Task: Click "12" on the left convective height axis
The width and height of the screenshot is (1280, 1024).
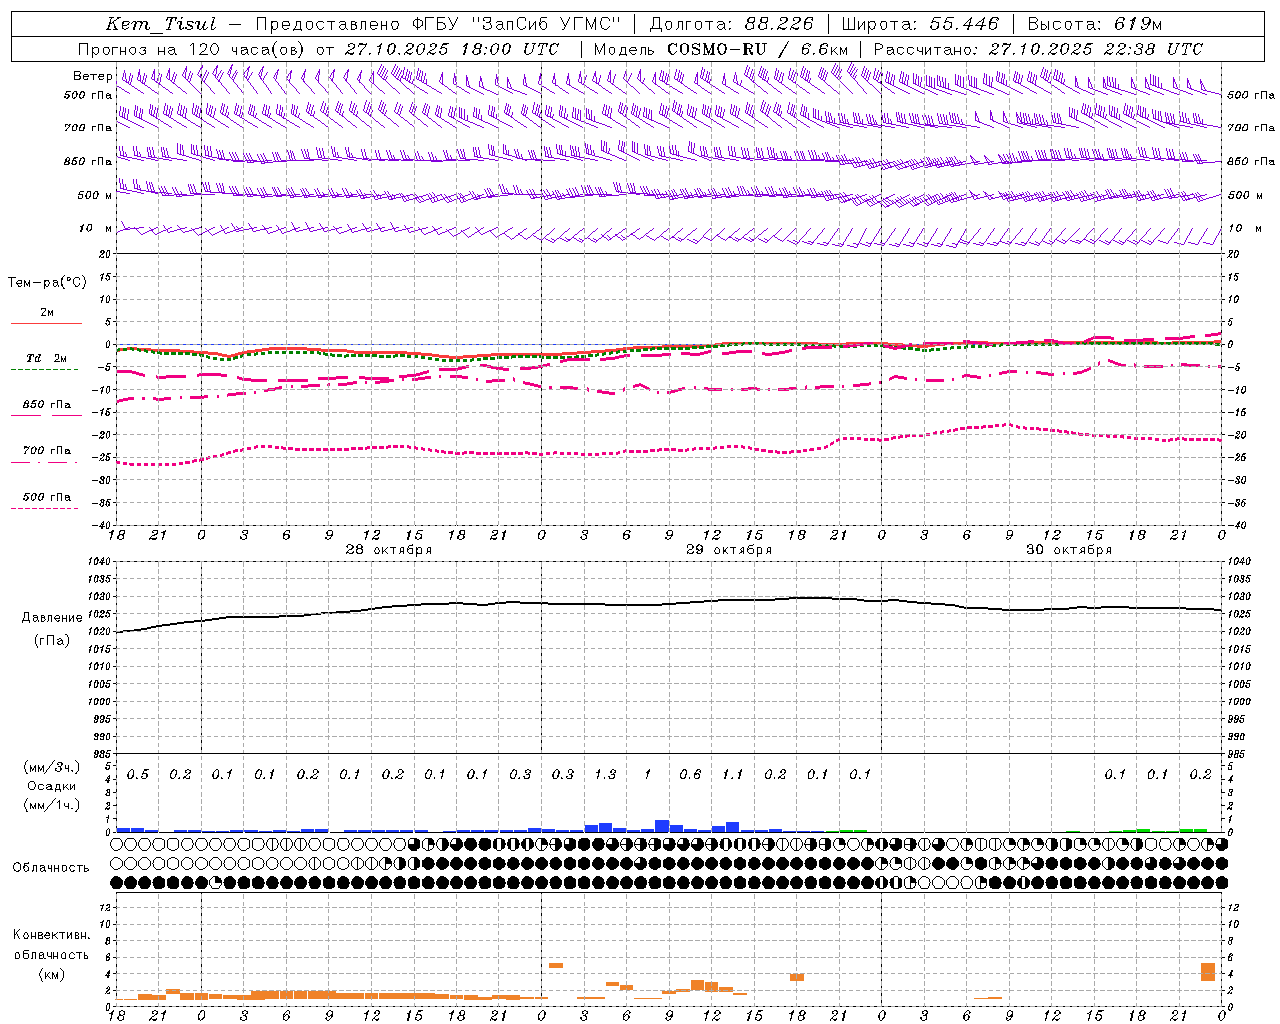Action: pyautogui.click(x=106, y=907)
